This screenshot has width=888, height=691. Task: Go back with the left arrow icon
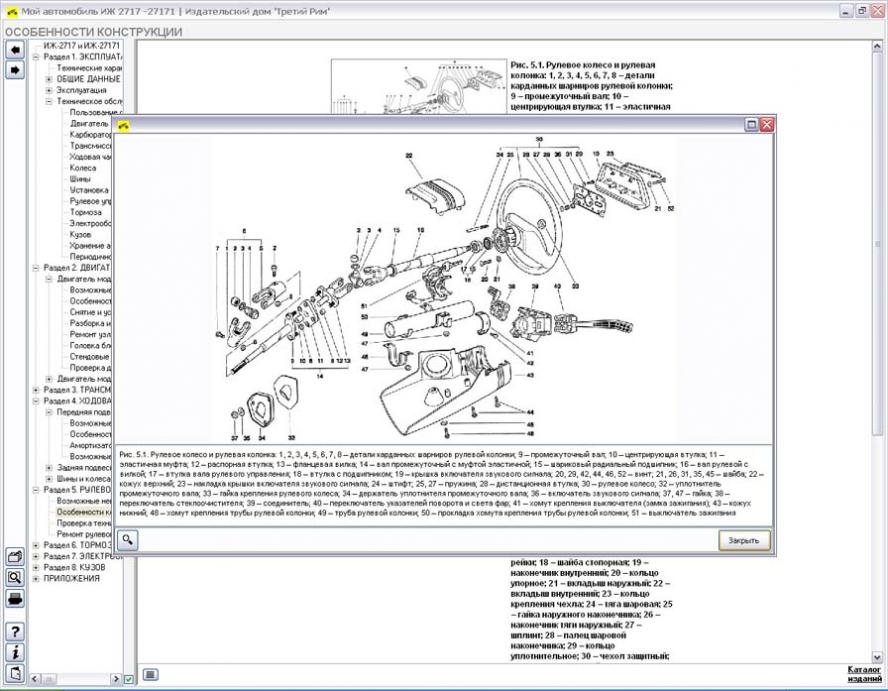pyautogui.click(x=15, y=50)
